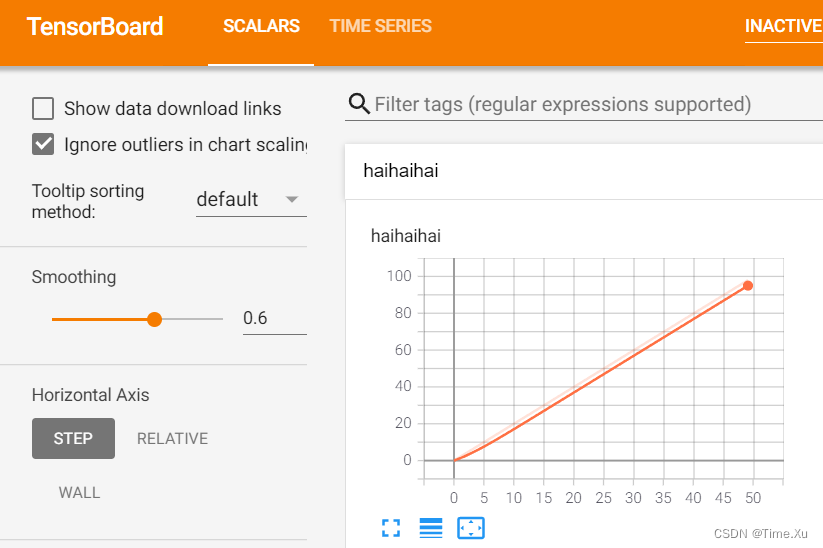Open the INACTIVE dashboards dropdown

pos(783,26)
